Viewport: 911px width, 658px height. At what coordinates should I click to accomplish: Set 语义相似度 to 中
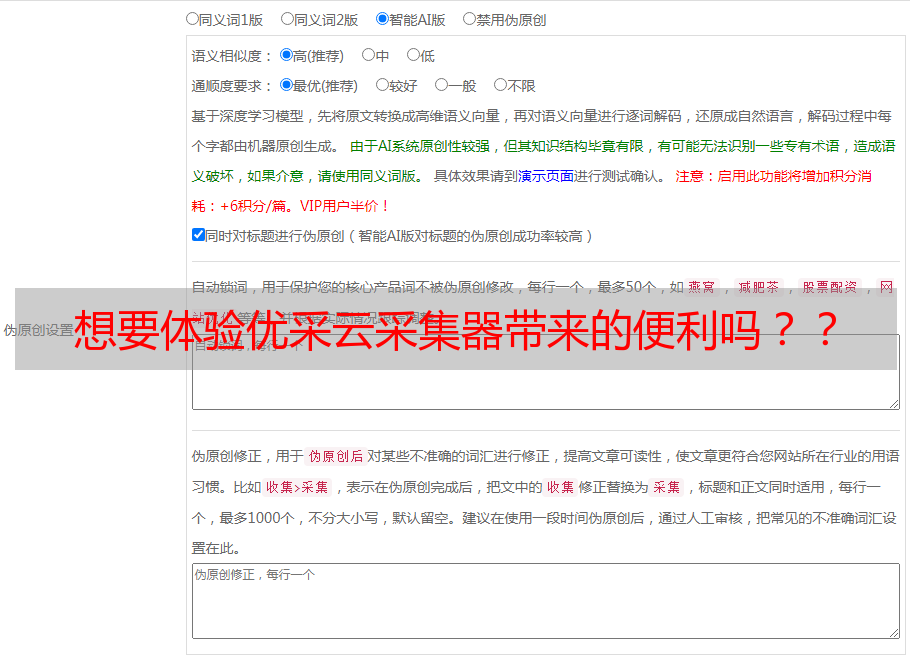pyautogui.click(x=368, y=55)
